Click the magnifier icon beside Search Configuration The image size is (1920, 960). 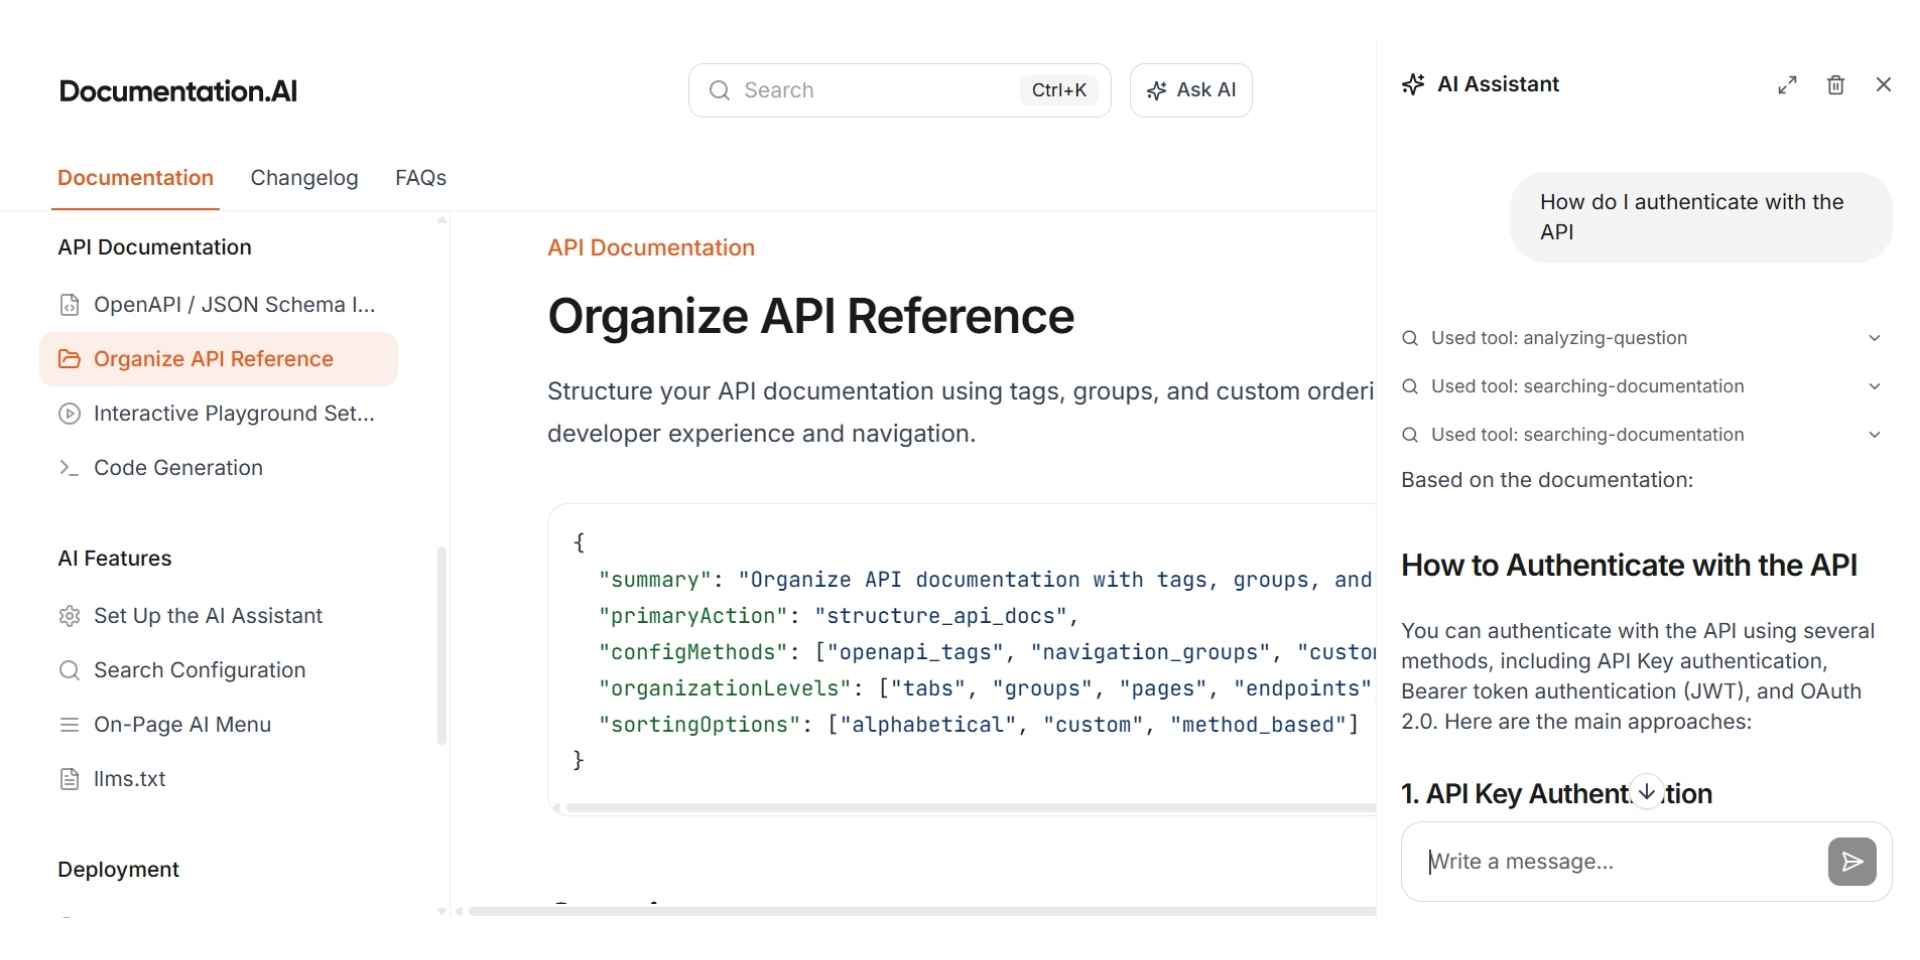(69, 670)
